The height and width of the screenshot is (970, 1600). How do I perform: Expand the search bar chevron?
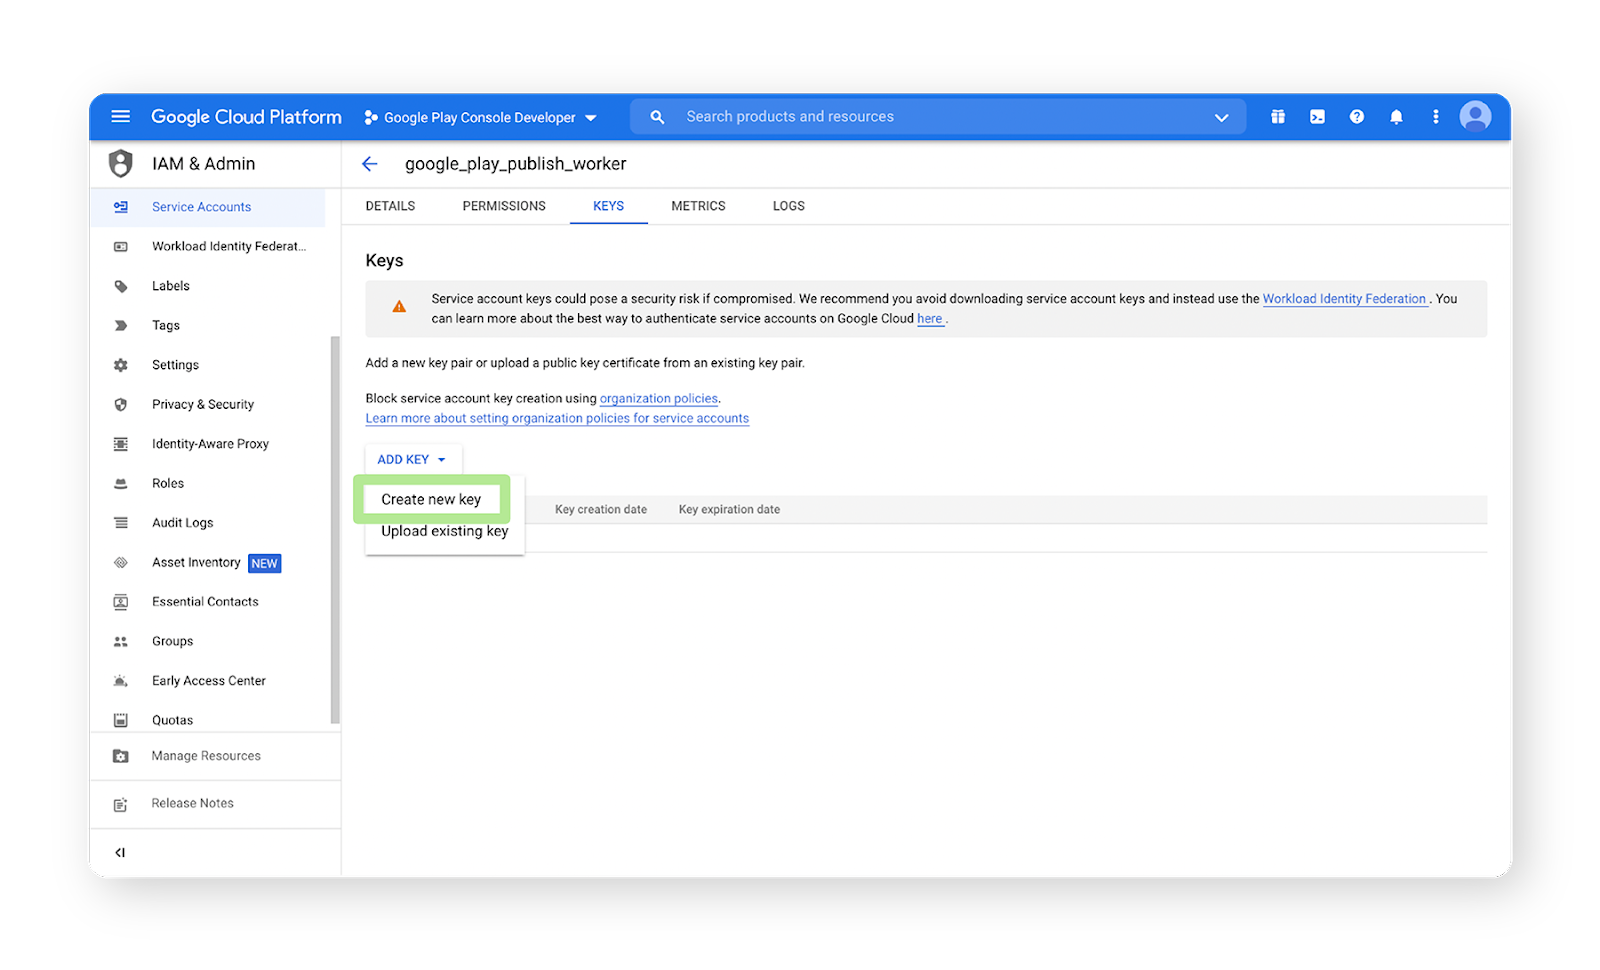click(1221, 116)
